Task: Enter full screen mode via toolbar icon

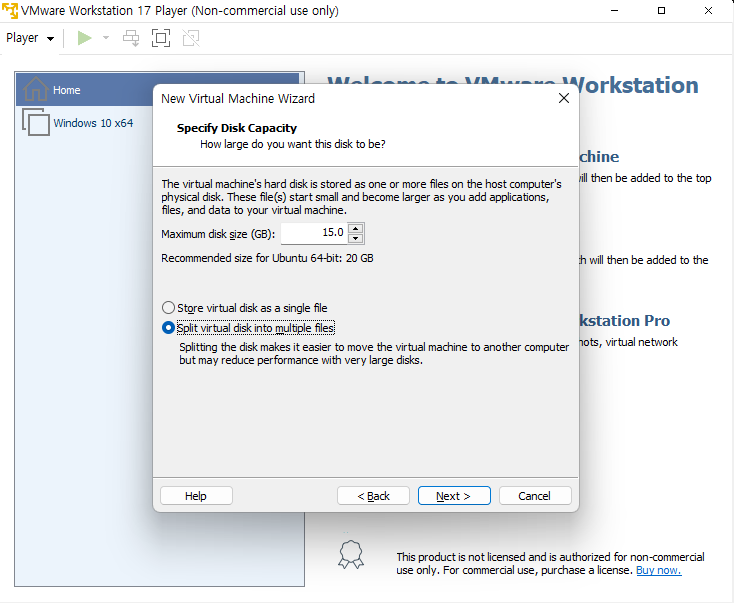Action: point(161,38)
